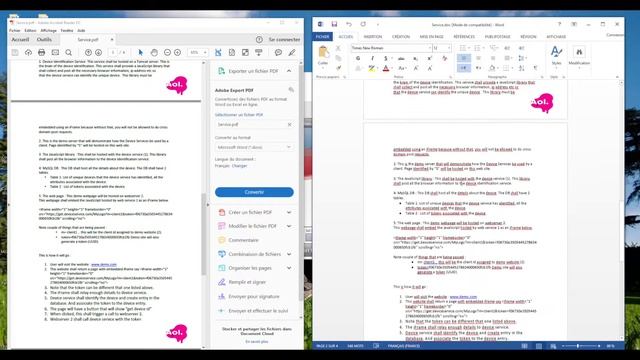Click the page number field in Acrobat

(x=113, y=52)
